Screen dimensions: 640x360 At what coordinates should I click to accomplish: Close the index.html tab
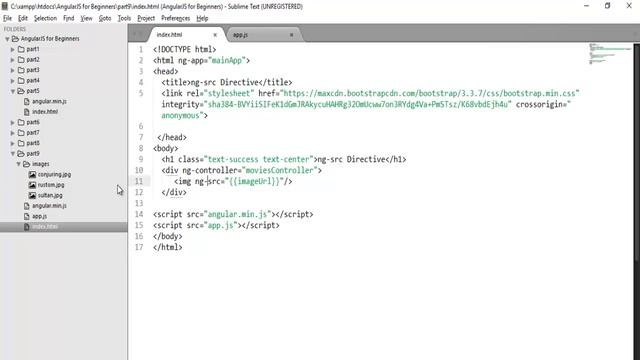(x=215, y=35)
